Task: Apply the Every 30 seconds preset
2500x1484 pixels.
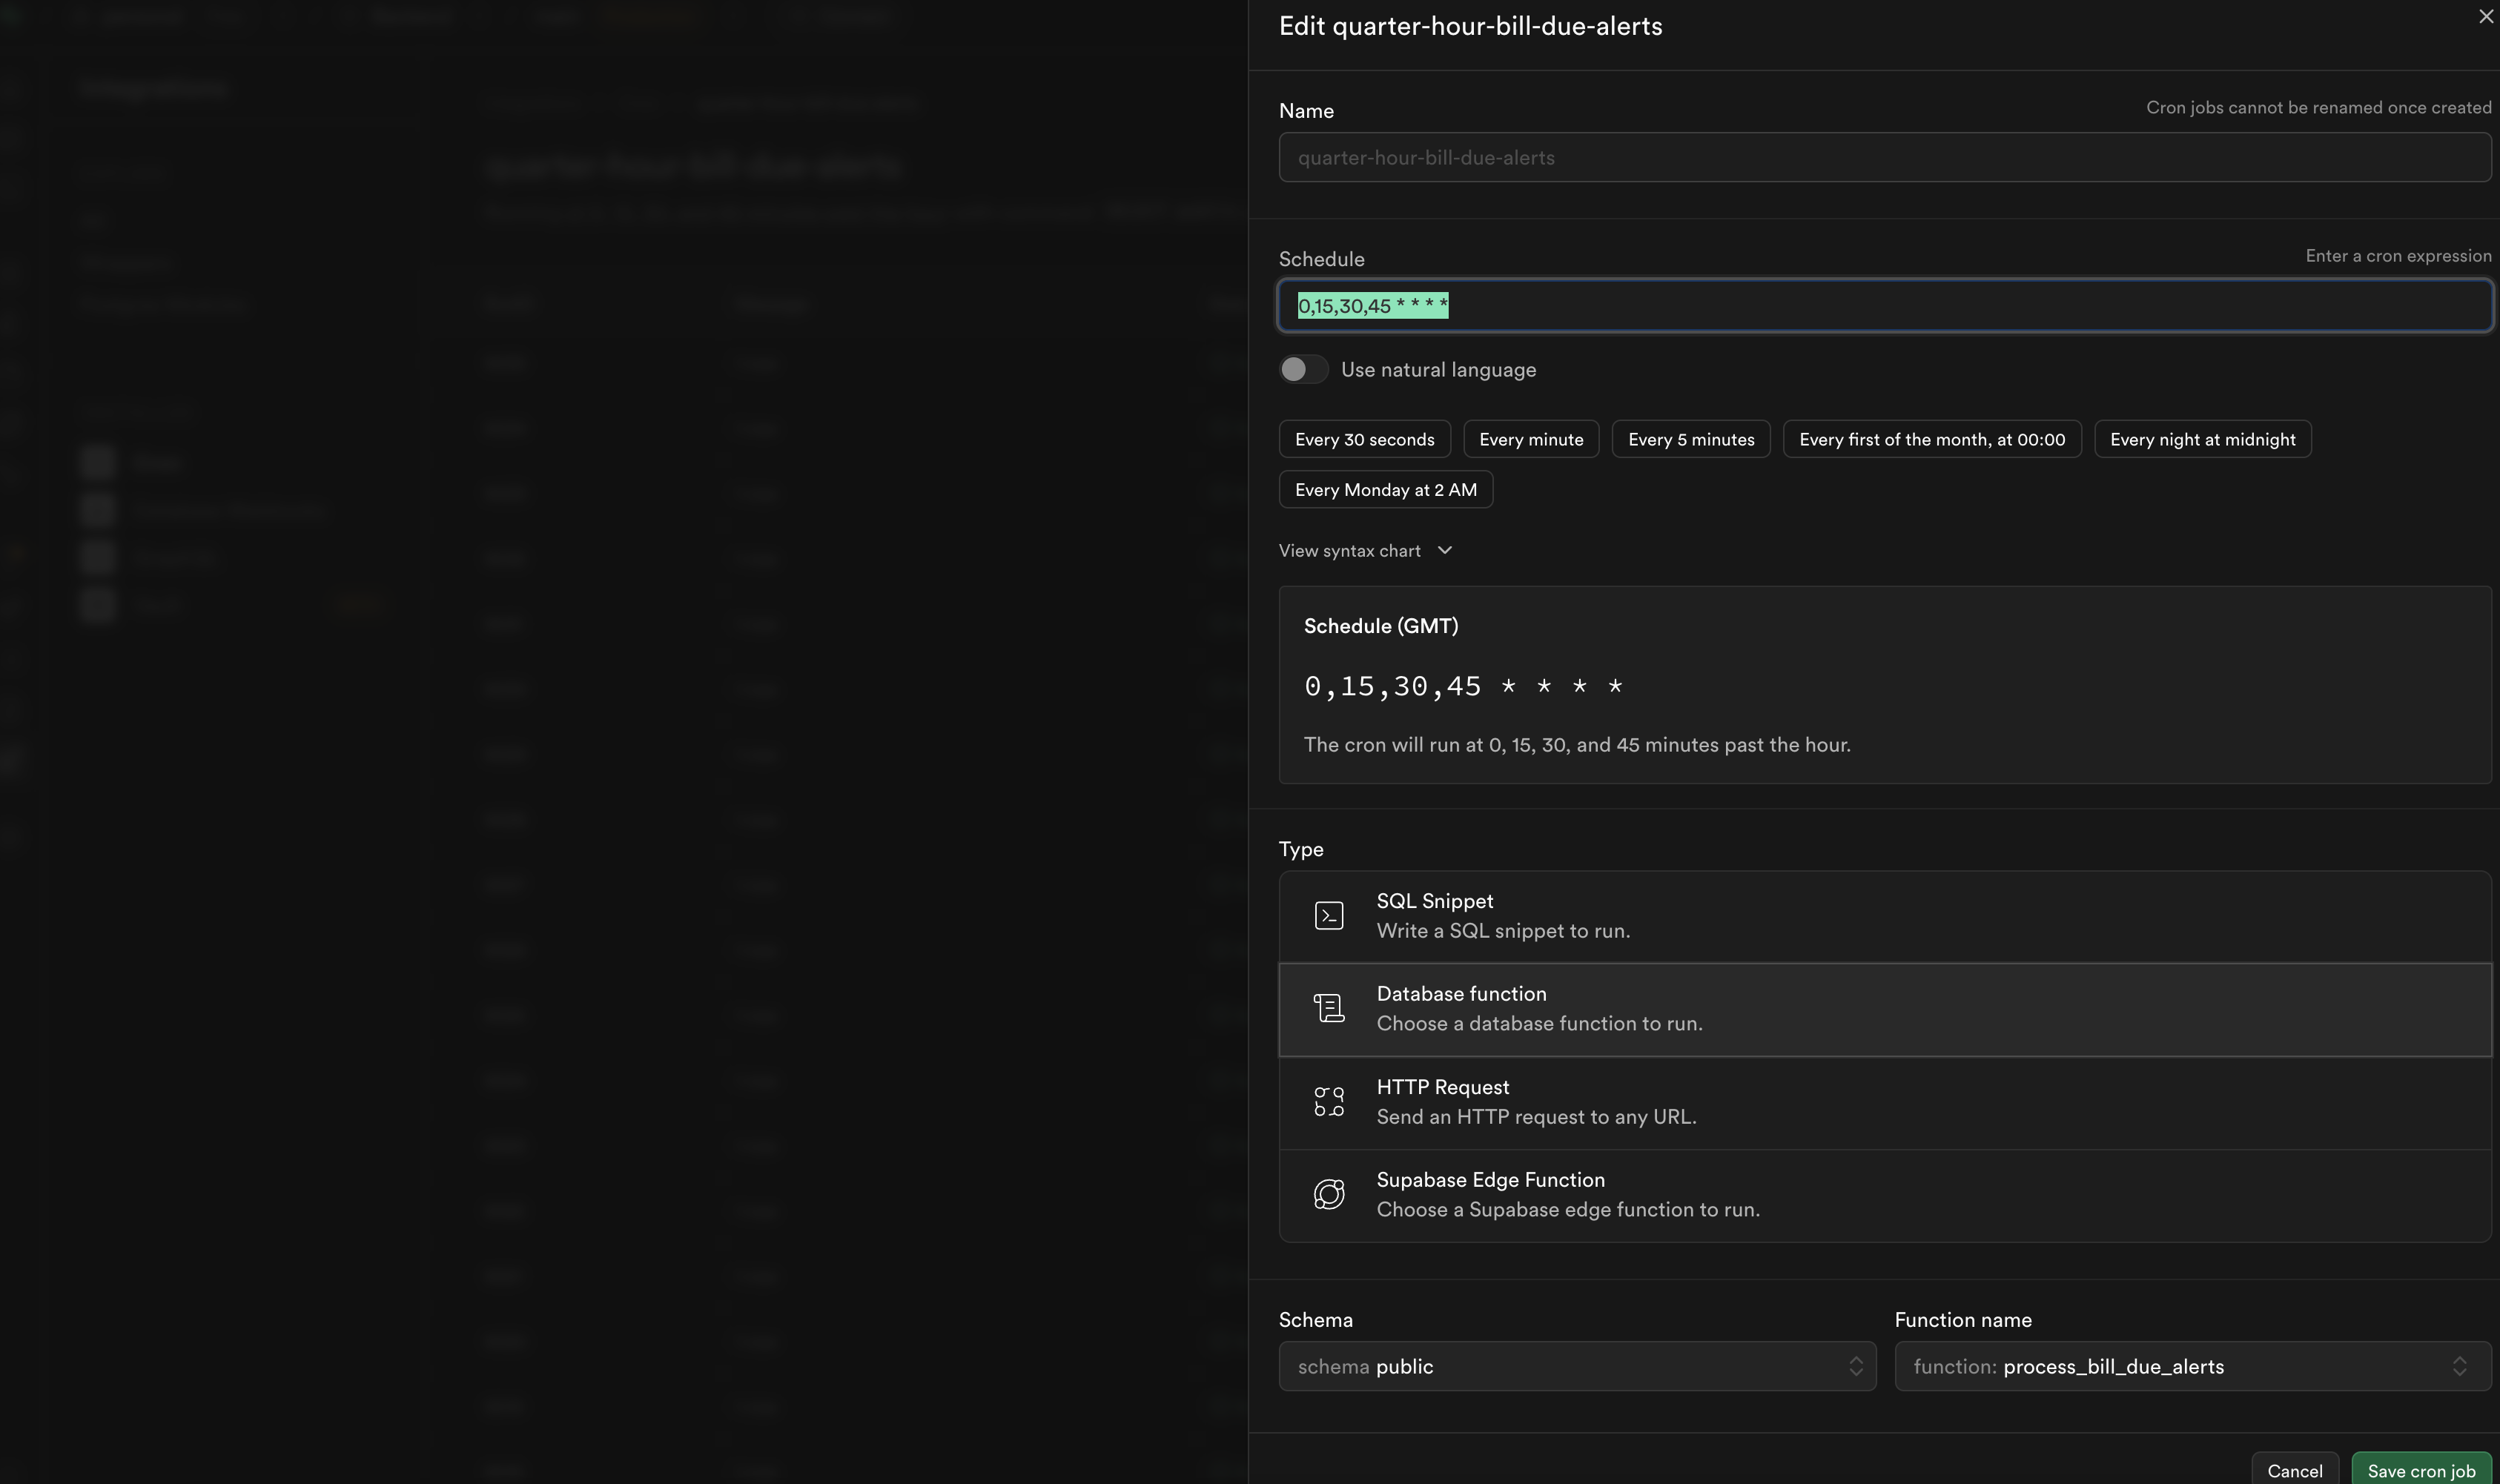Action: (x=1364, y=439)
